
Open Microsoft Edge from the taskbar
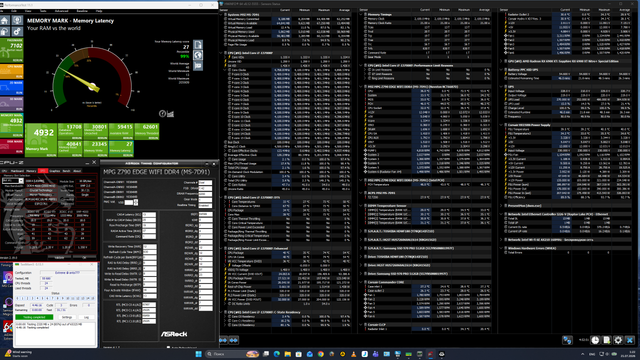point(277,354)
